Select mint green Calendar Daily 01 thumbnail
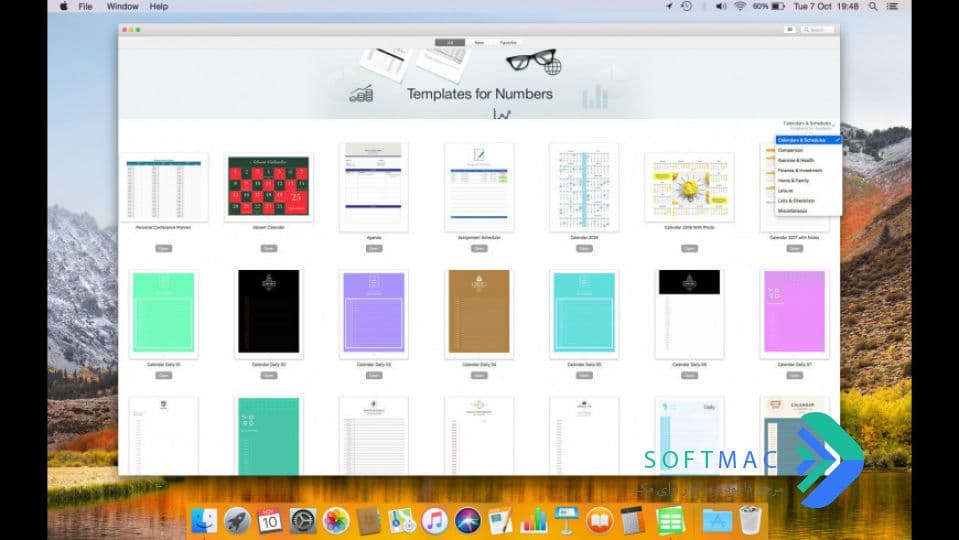This screenshot has height=540, width=959. tap(163, 314)
